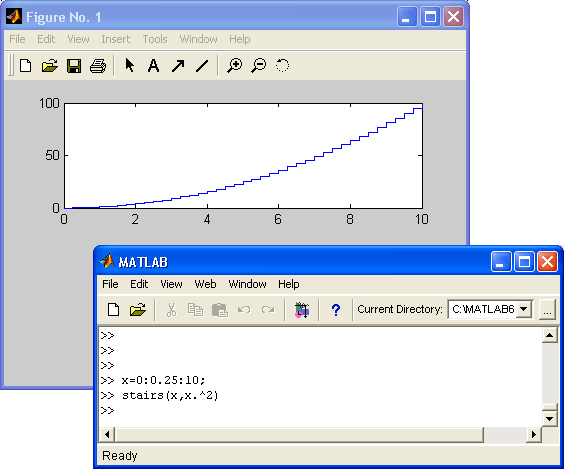The width and height of the screenshot is (564, 469).
Task: Pick the Insert Arrow tool
Action: (178, 66)
